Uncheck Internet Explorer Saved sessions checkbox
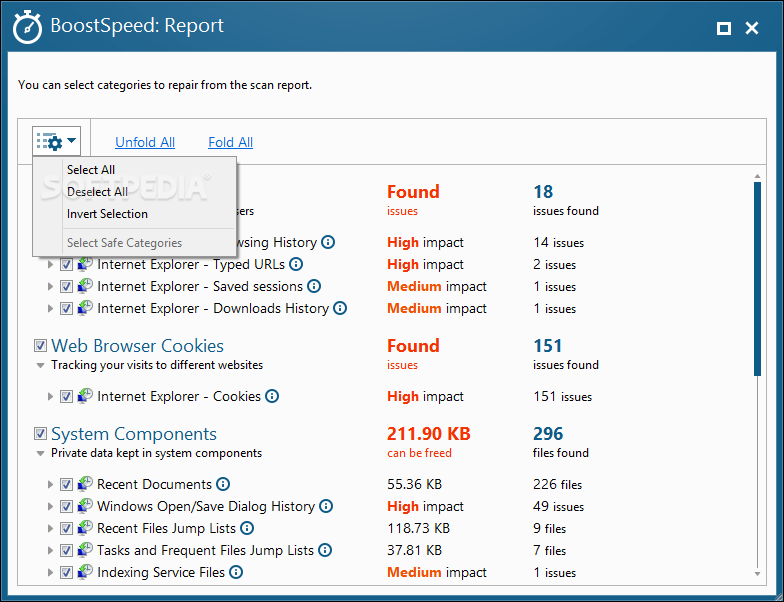The image size is (784, 602). (x=66, y=286)
